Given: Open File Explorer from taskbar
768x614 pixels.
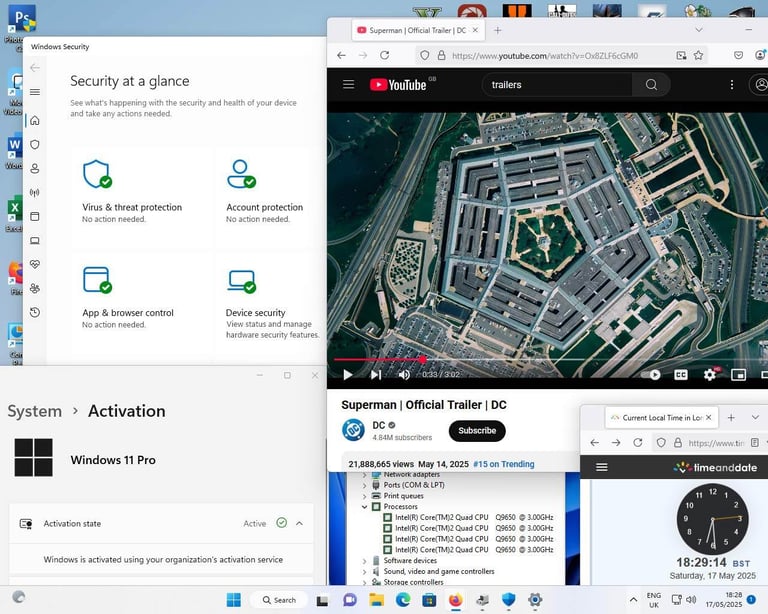Looking at the screenshot, I should (x=376, y=600).
